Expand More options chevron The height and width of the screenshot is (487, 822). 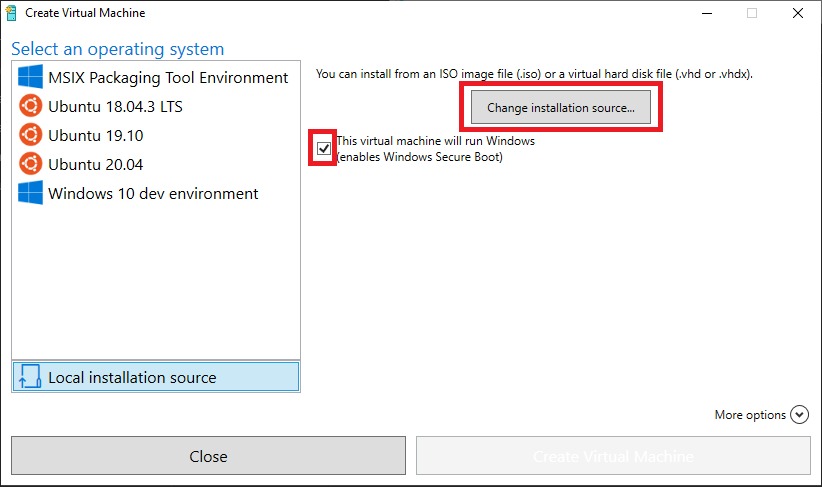point(798,415)
